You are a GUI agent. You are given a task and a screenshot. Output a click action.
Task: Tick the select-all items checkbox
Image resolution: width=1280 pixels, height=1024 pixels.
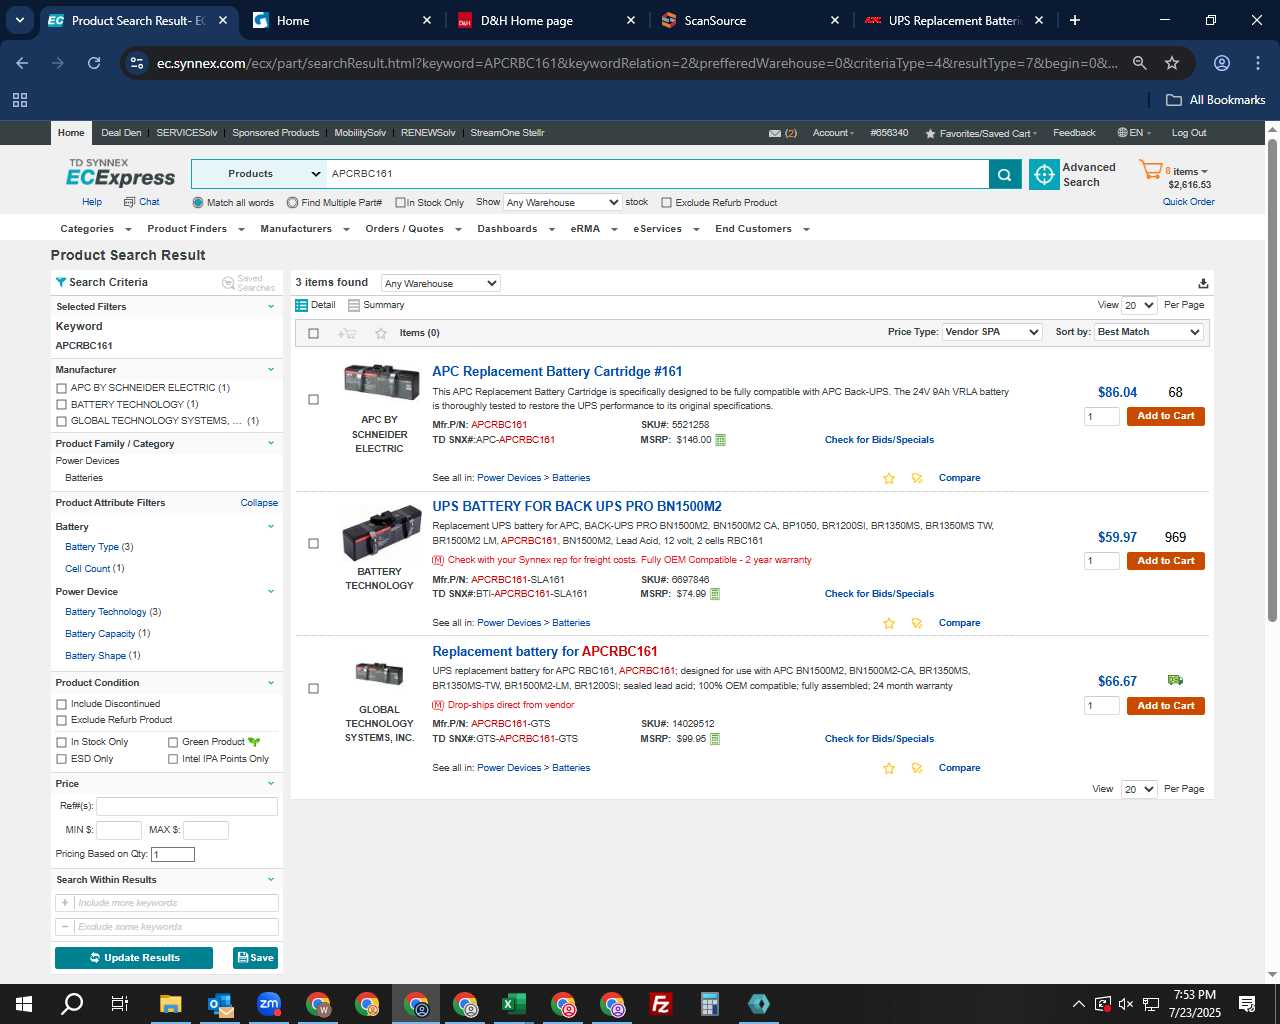click(x=313, y=333)
